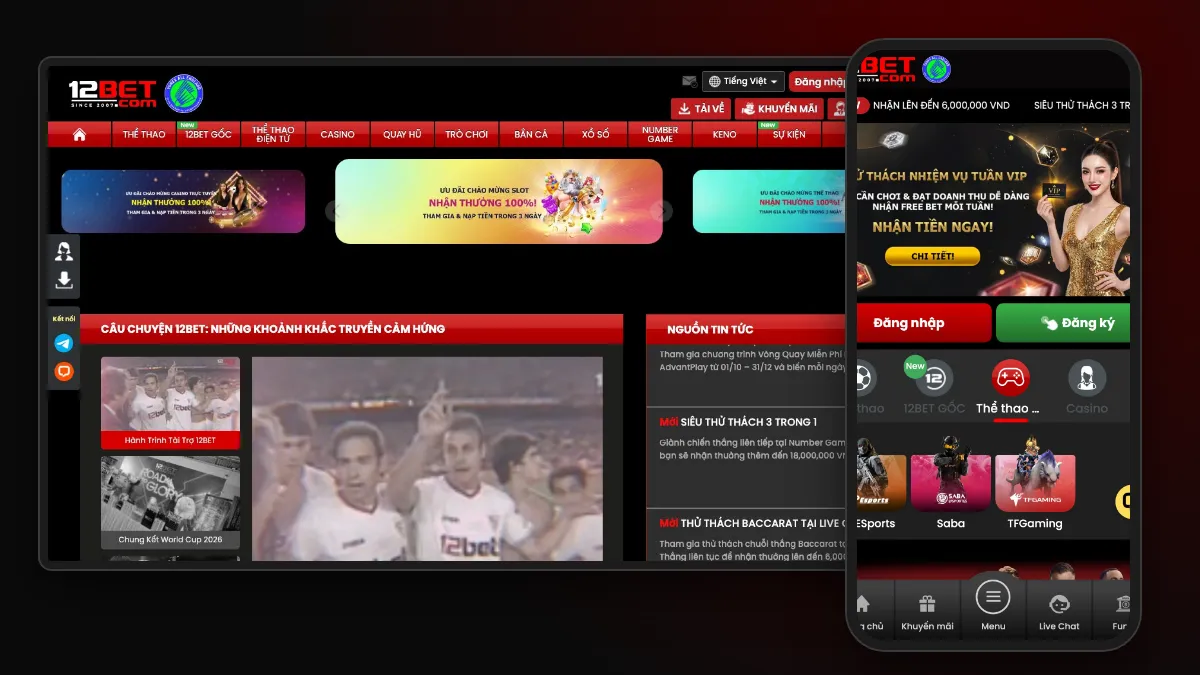Open the 12BET GỐC tab in the nav bar

[208, 134]
